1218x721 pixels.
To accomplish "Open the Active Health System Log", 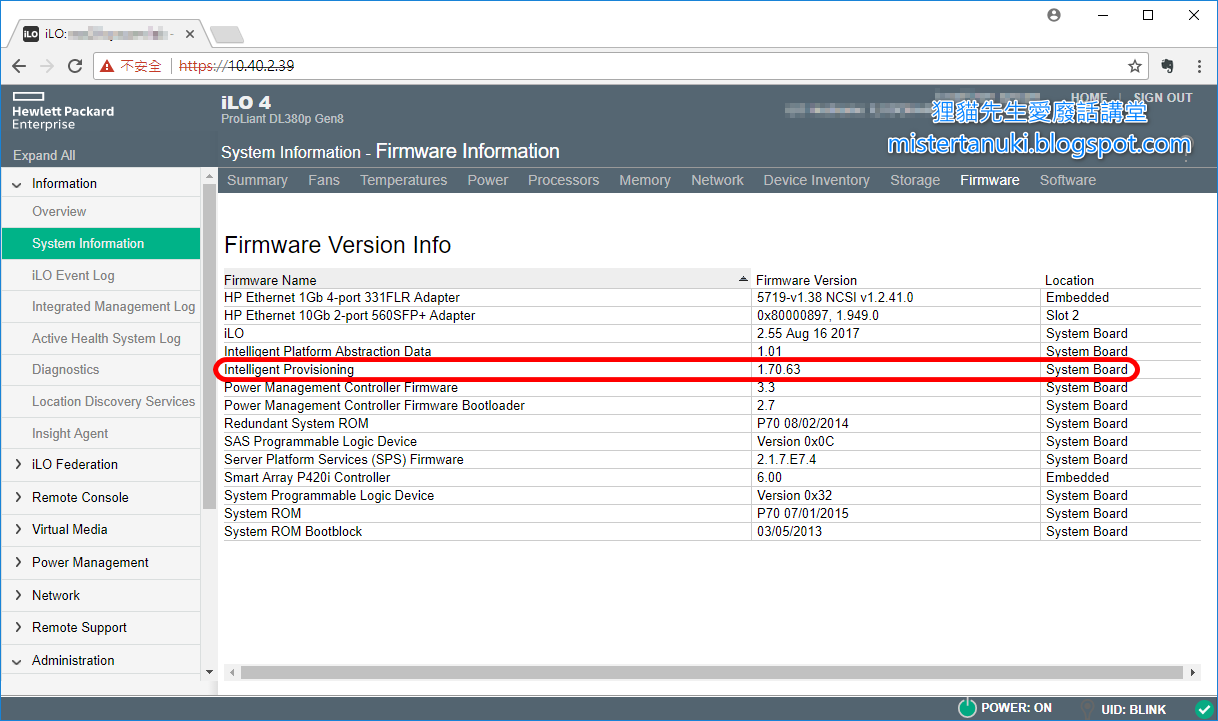I will point(106,338).
